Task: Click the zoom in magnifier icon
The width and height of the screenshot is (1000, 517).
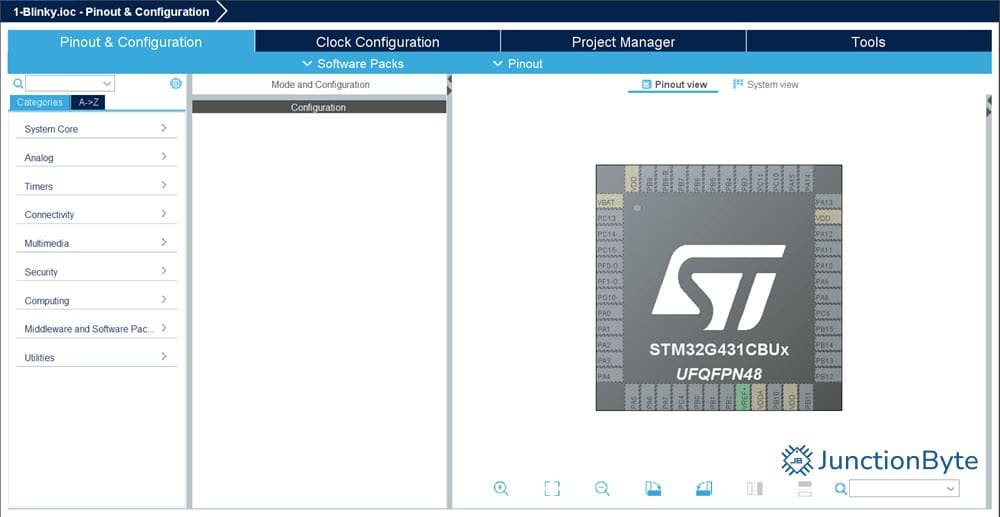Action: click(501, 488)
